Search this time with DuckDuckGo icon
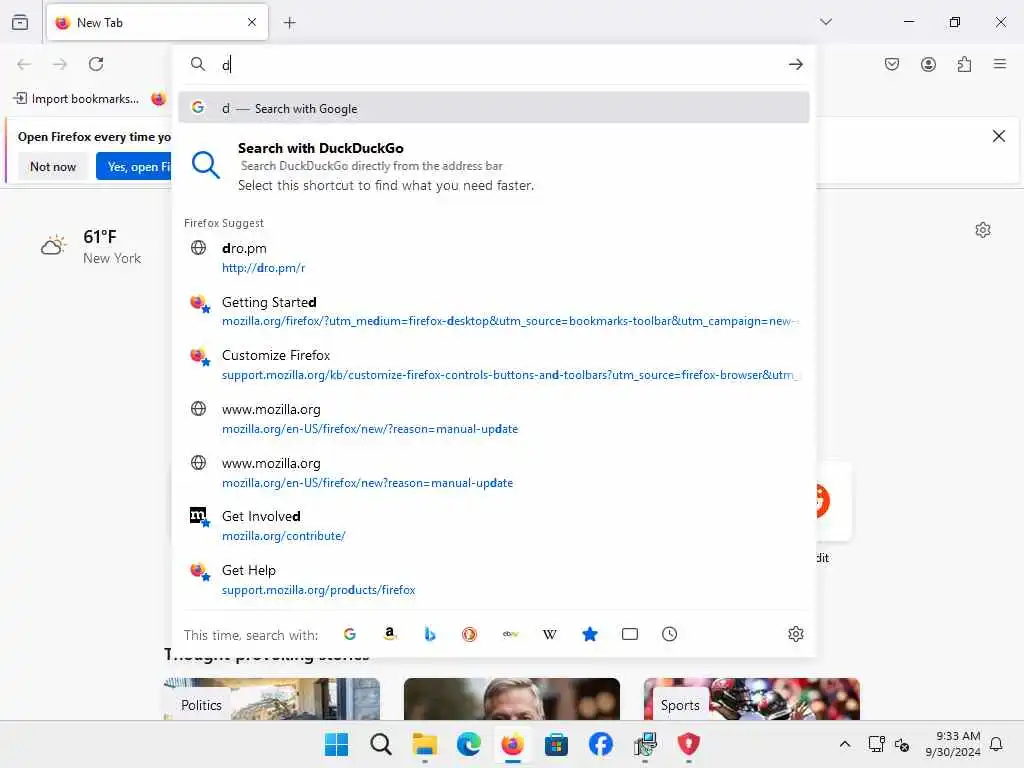Image resolution: width=1024 pixels, height=768 pixels. pos(470,634)
